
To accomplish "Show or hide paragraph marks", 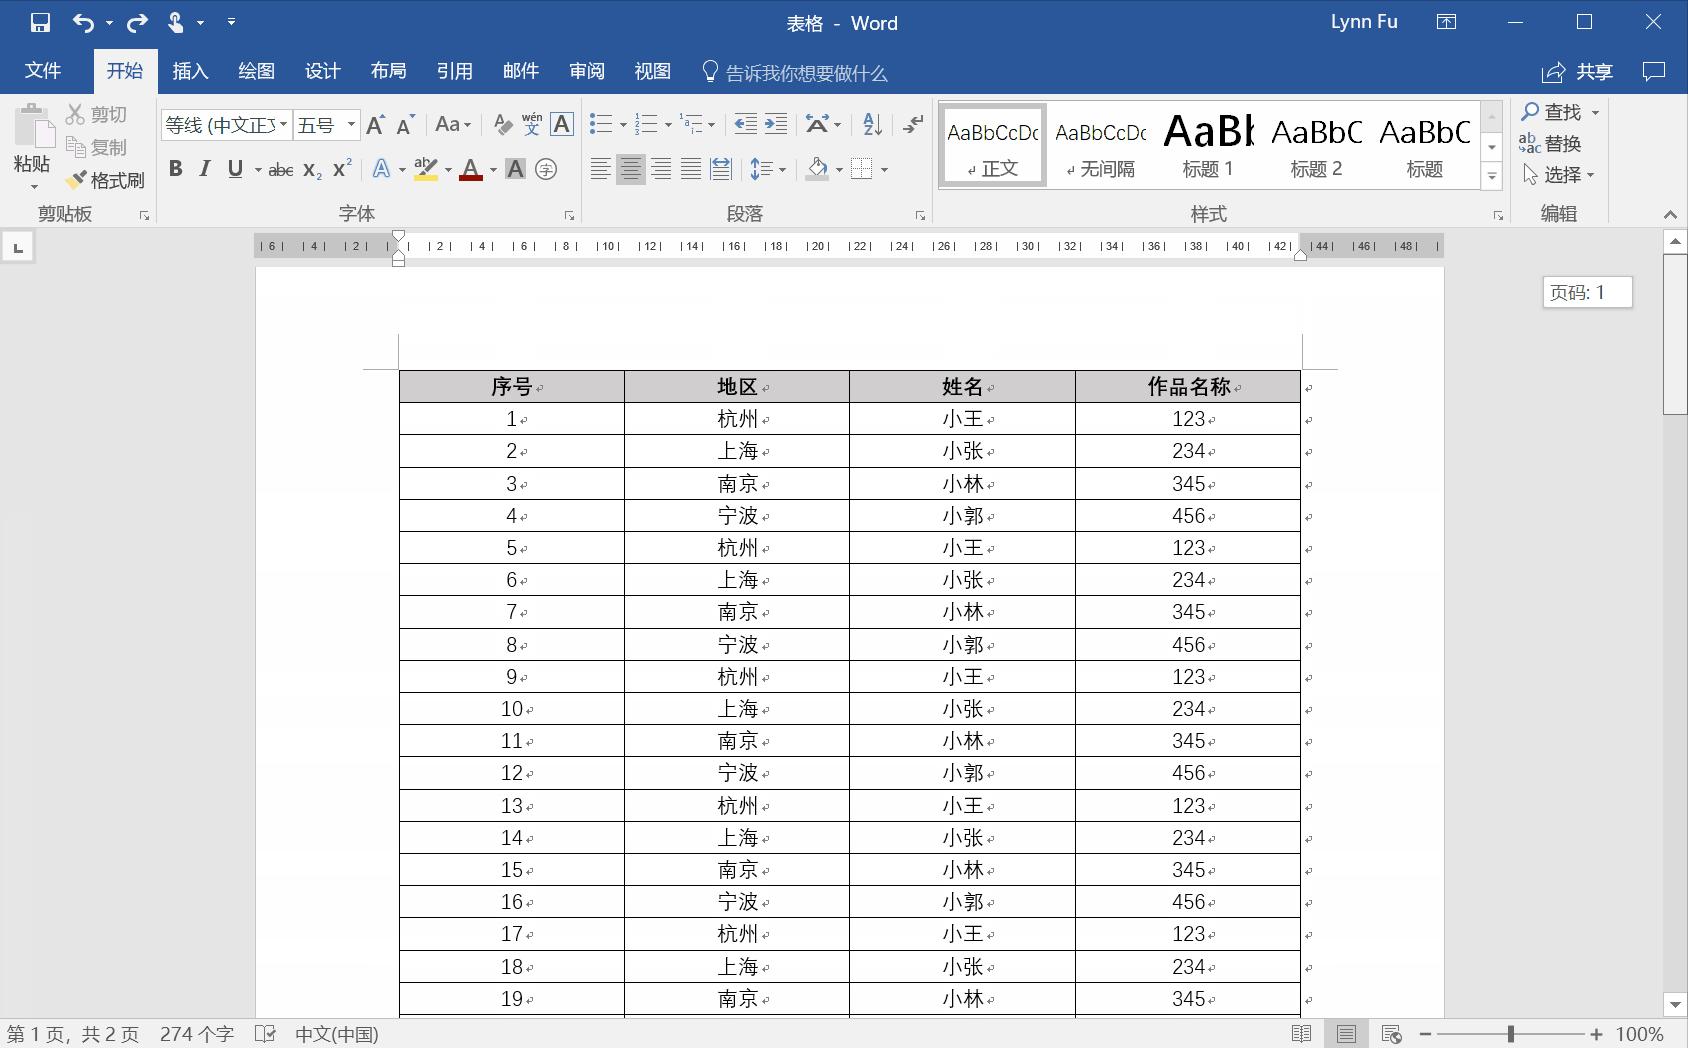I will [x=913, y=124].
